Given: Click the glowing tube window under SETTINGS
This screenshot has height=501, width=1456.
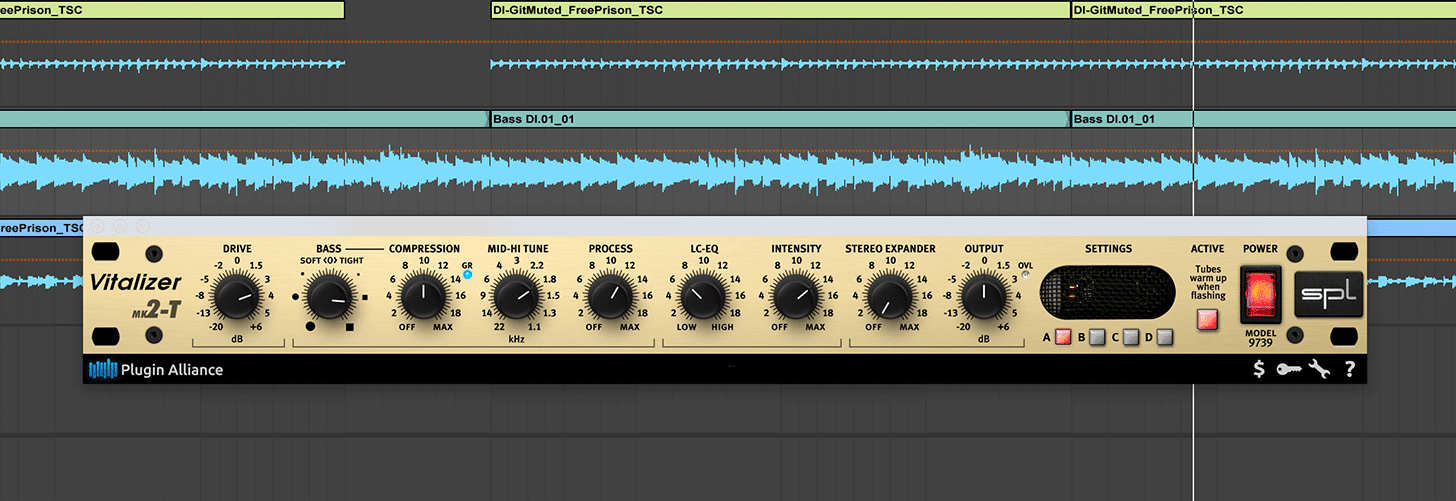Looking at the screenshot, I should click(x=1106, y=293).
